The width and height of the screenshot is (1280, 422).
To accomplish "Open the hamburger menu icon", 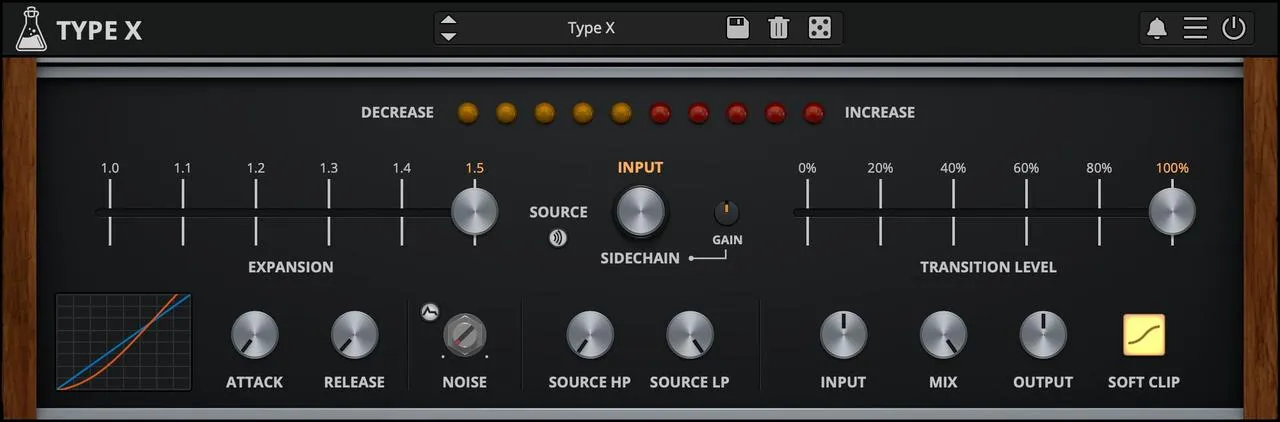I will [x=1195, y=28].
